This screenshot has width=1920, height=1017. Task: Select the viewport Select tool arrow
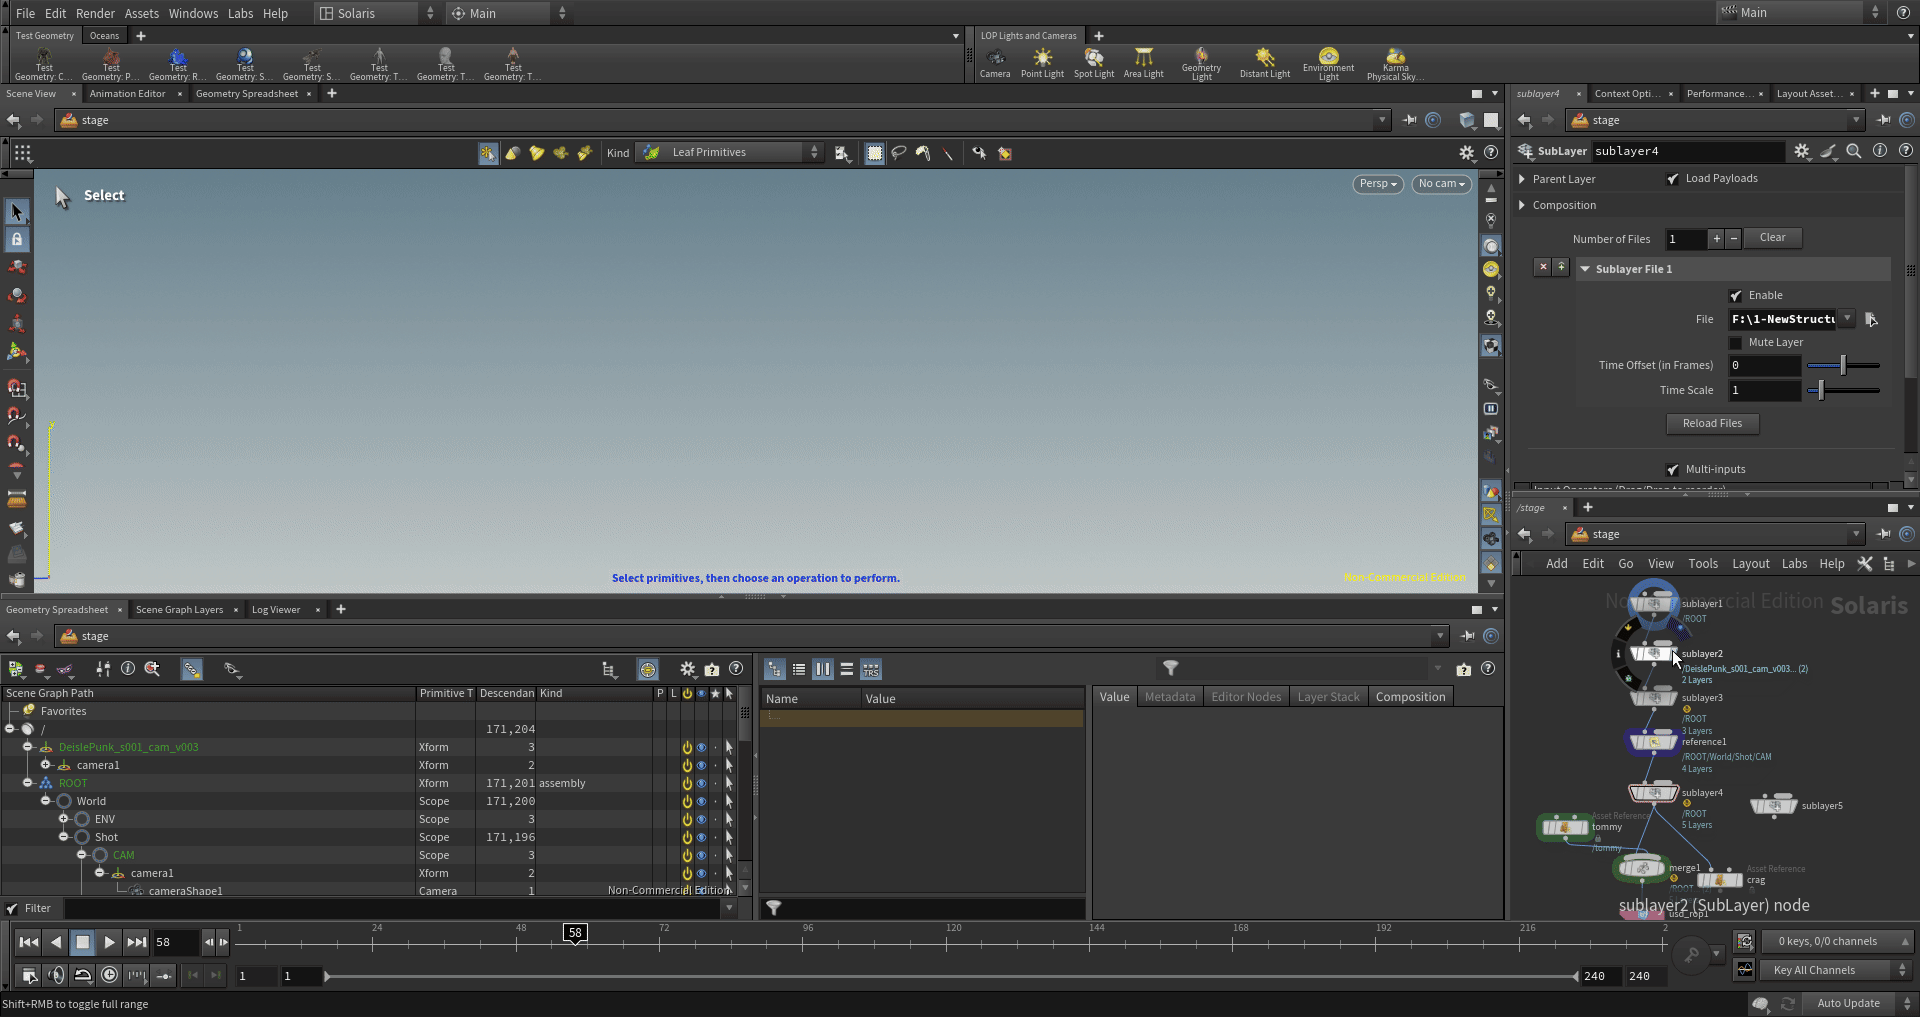[17, 211]
